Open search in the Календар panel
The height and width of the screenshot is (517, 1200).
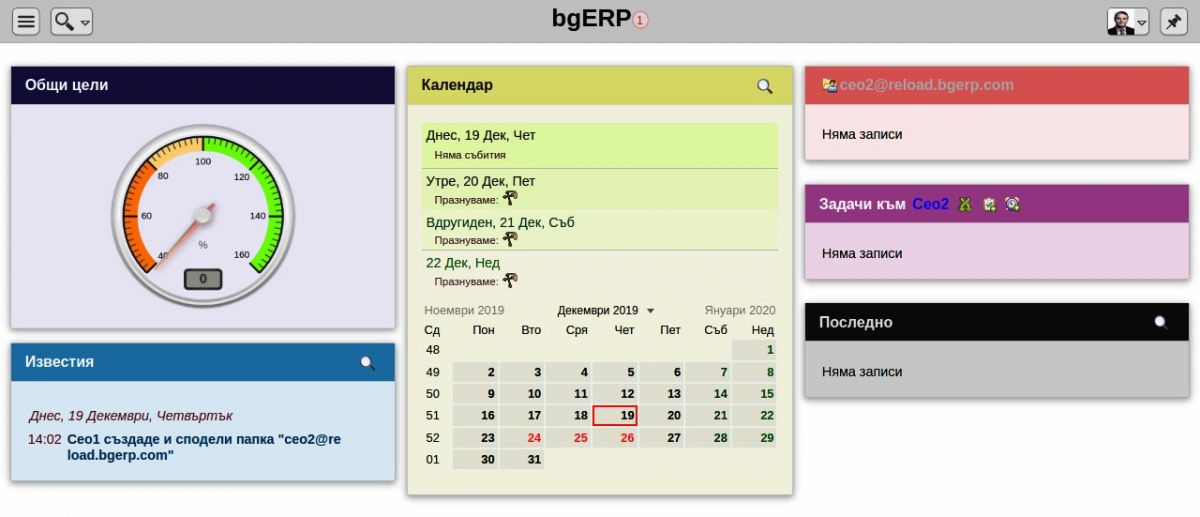point(765,86)
